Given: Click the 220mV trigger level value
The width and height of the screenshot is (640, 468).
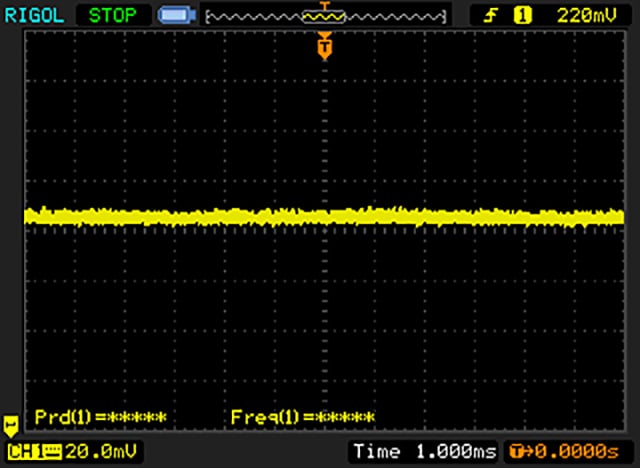Looking at the screenshot, I should (x=587, y=16).
